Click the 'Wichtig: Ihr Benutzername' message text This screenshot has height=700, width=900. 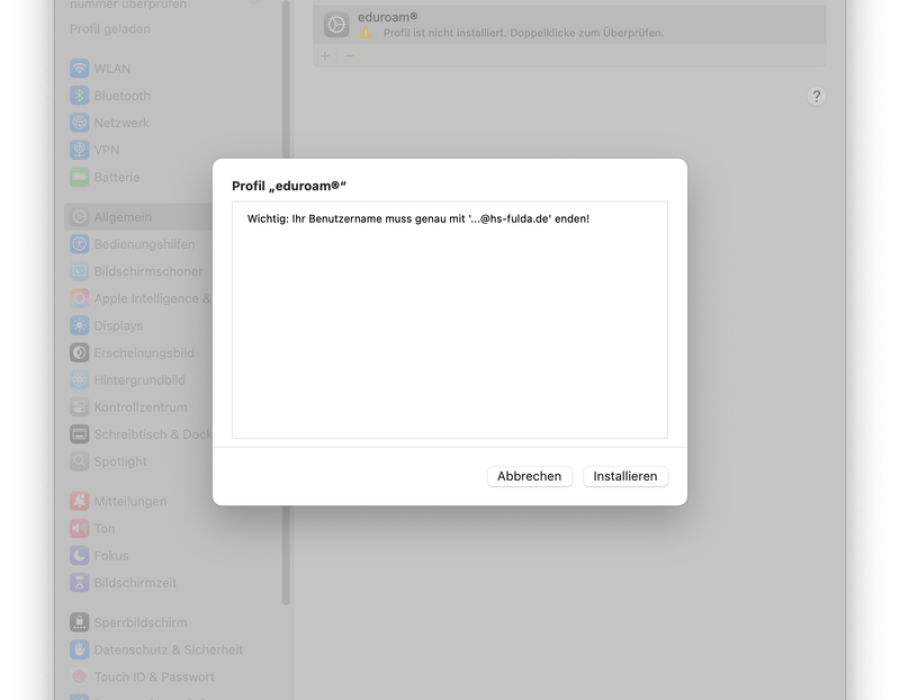click(418, 219)
